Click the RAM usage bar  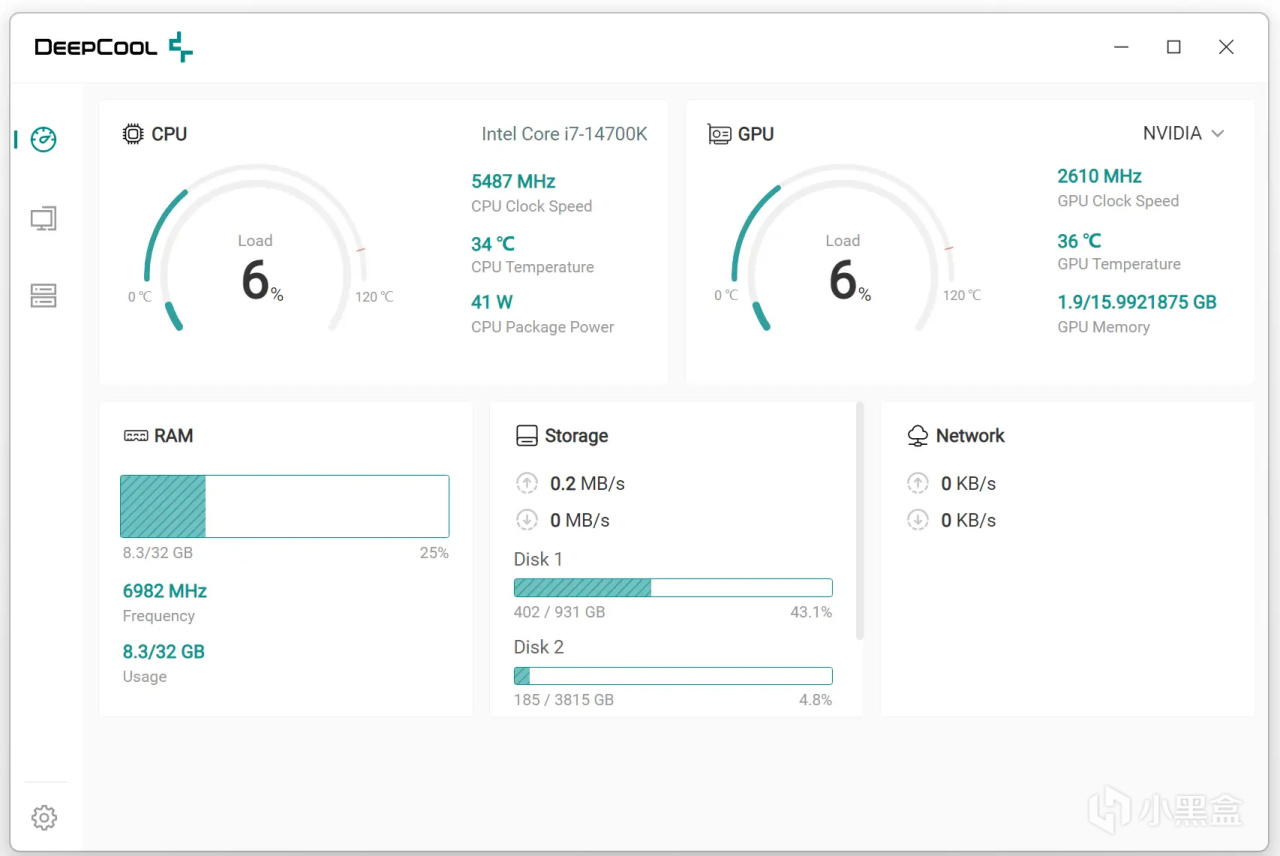coord(285,507)
